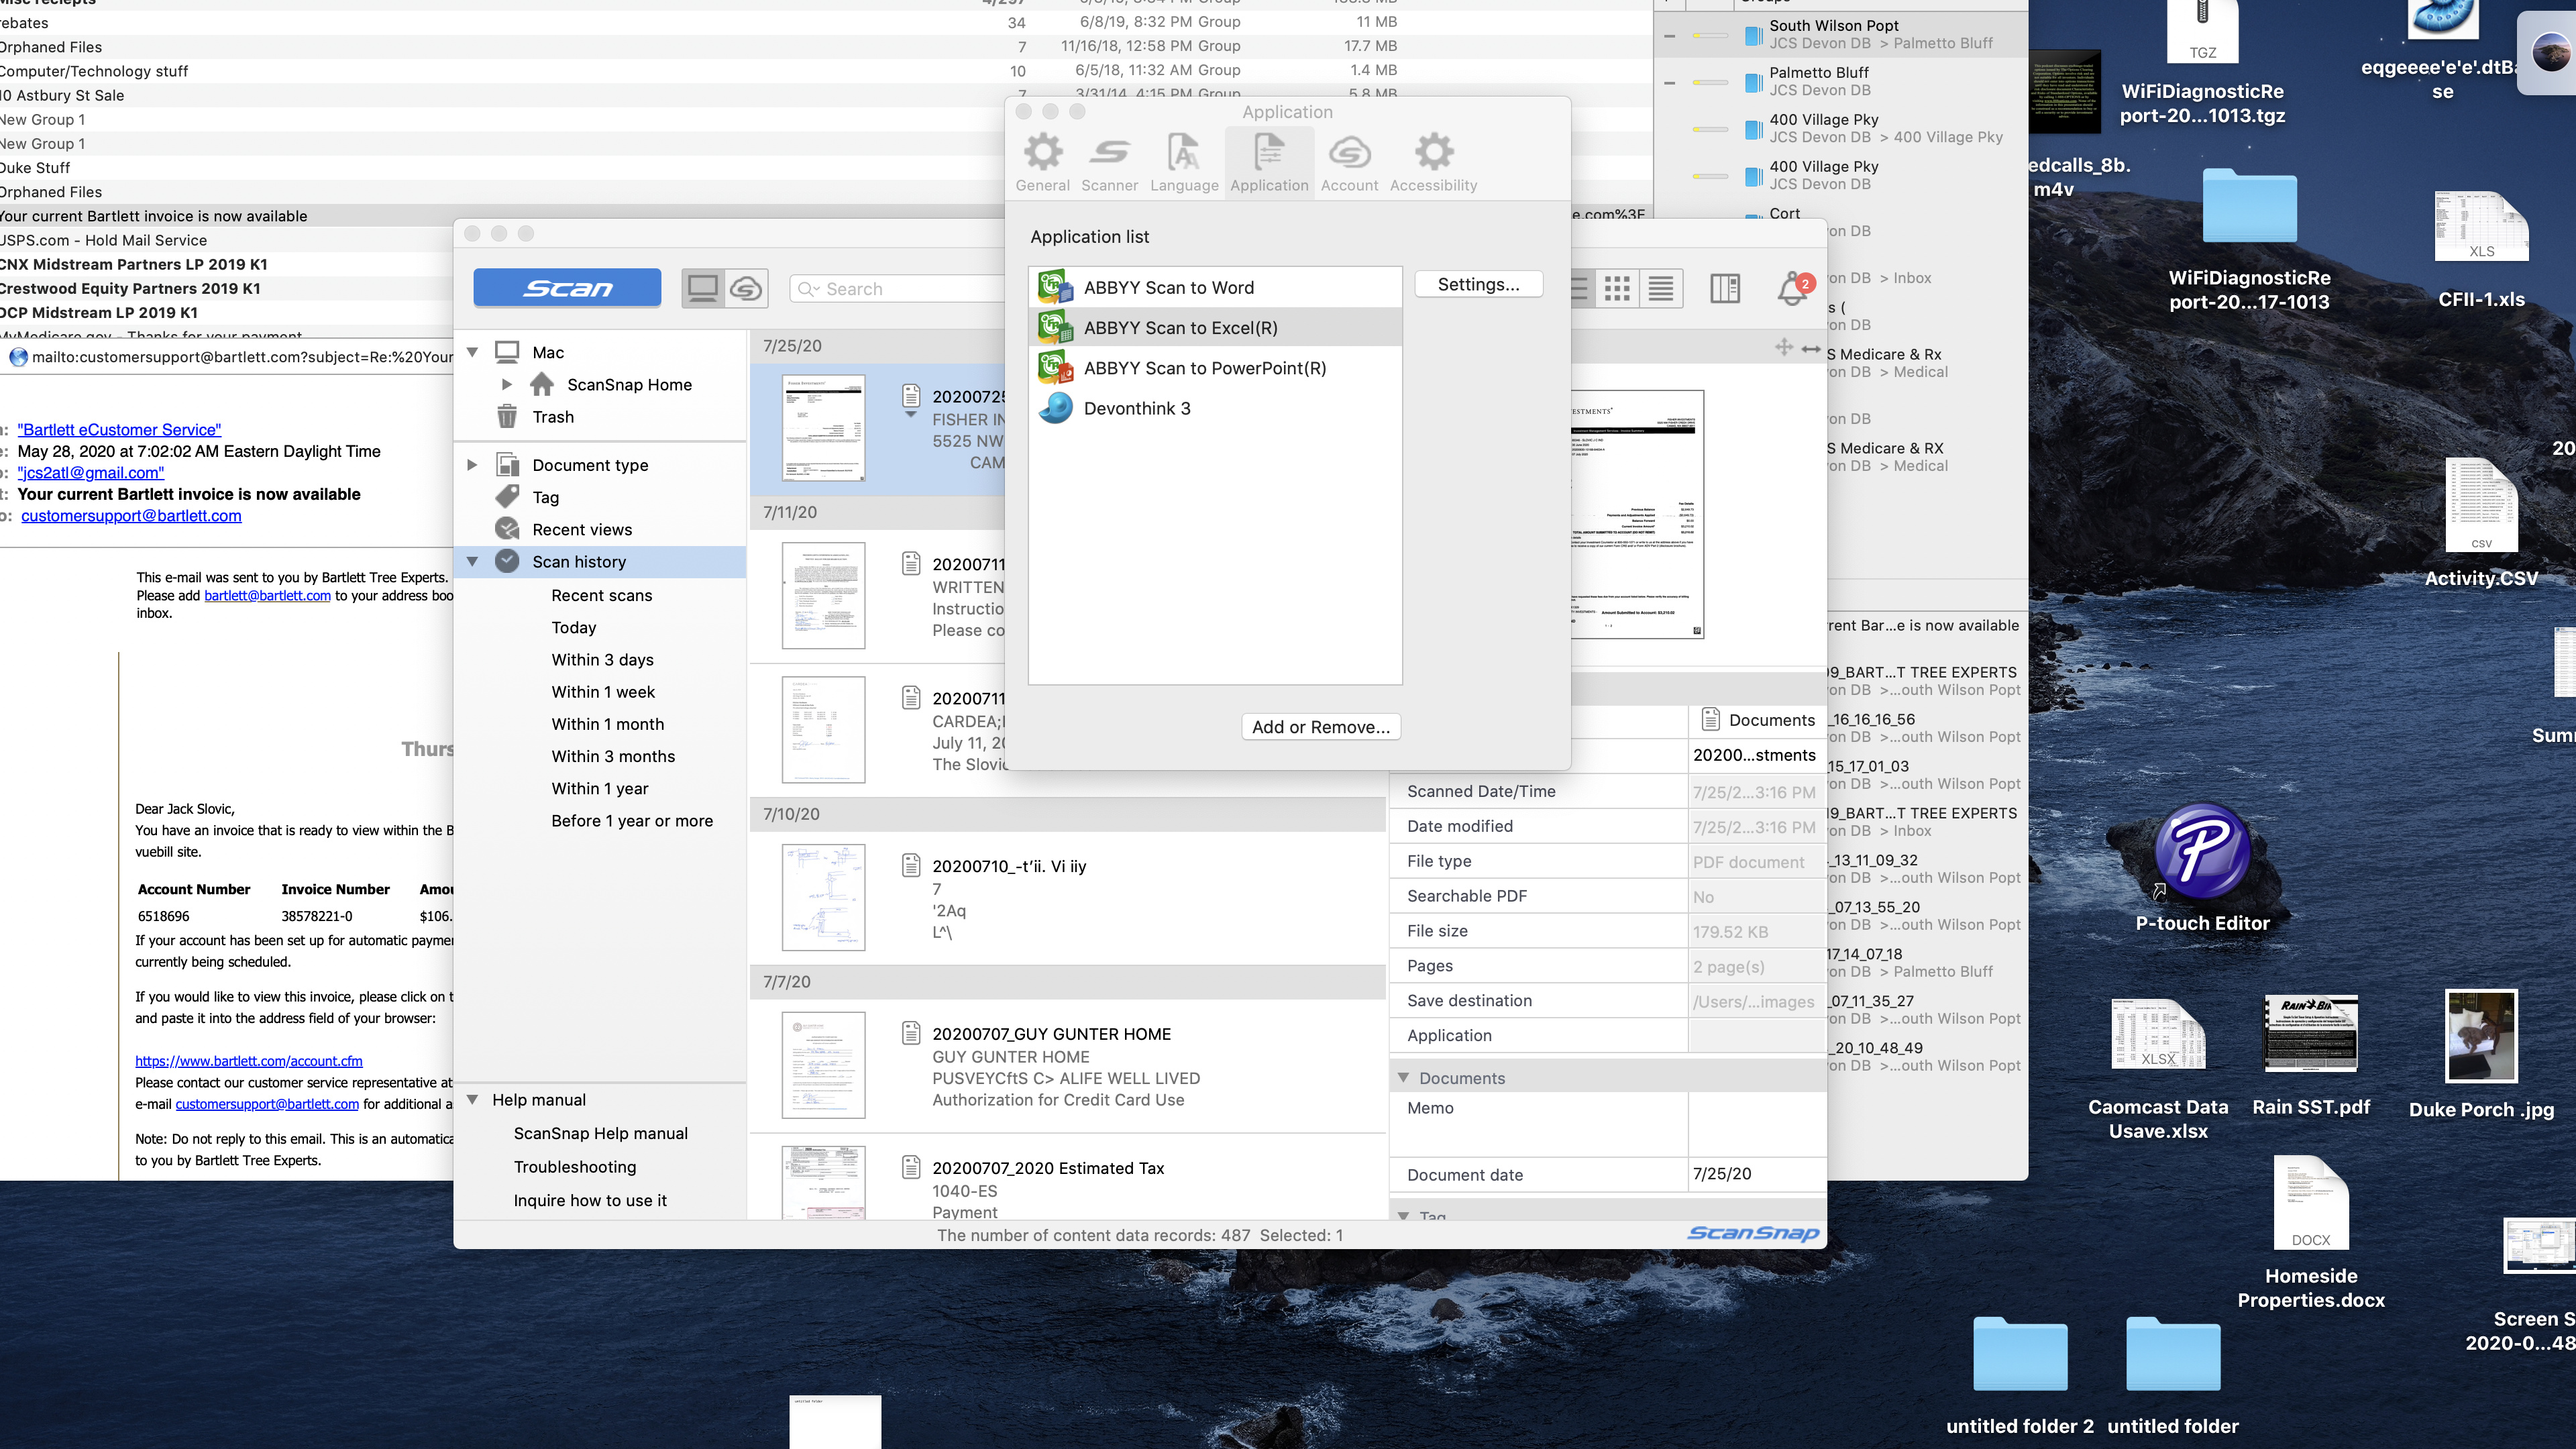This screenshot has width=2576, height=1449.
Task: Click the Recent views icon in sidebar
Action: [507, 529]
